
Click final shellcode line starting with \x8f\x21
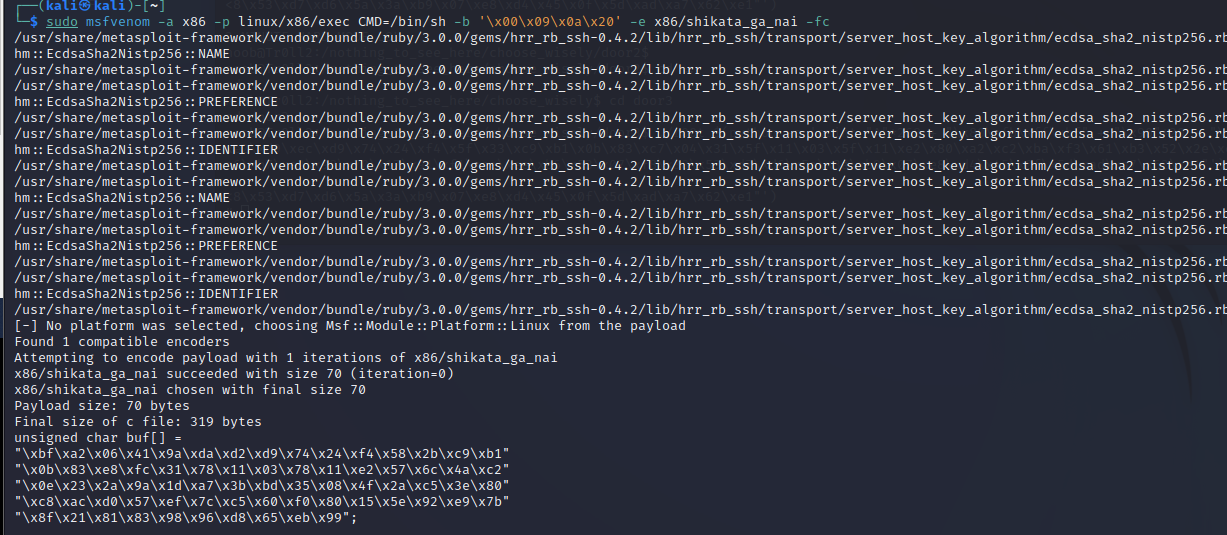(x=186, y=518)
